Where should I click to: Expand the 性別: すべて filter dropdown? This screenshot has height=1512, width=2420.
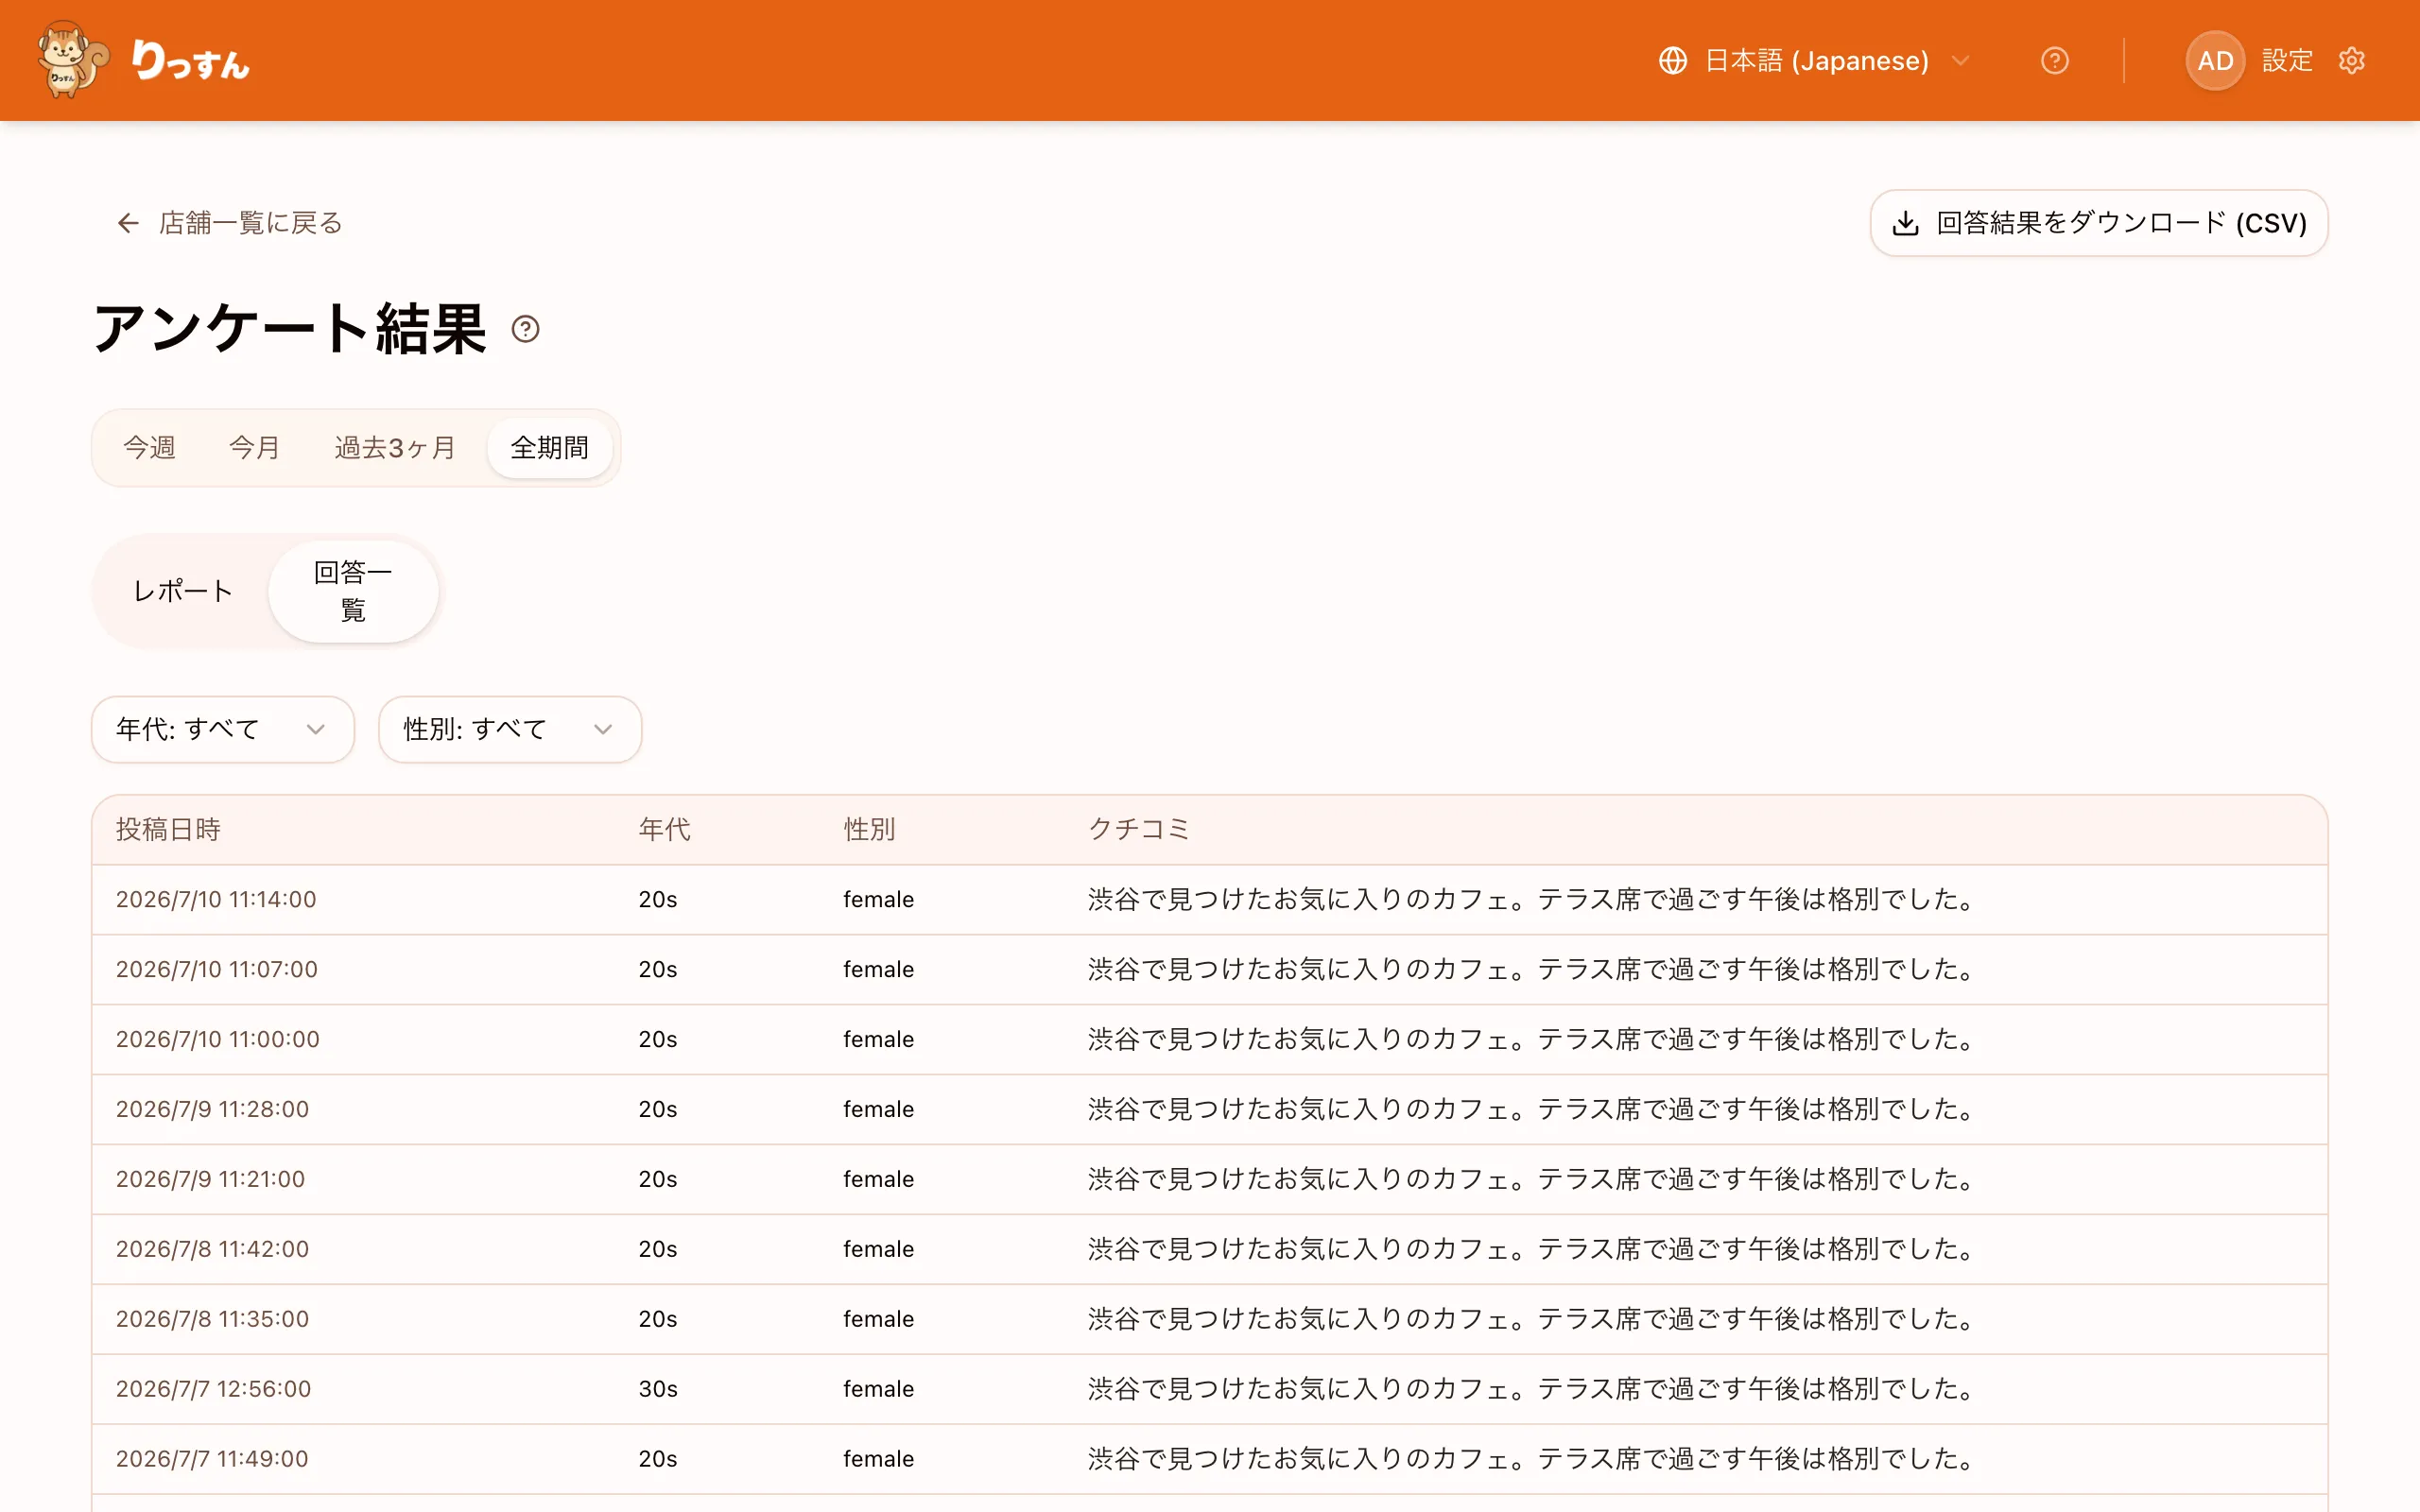click(510, 729)
